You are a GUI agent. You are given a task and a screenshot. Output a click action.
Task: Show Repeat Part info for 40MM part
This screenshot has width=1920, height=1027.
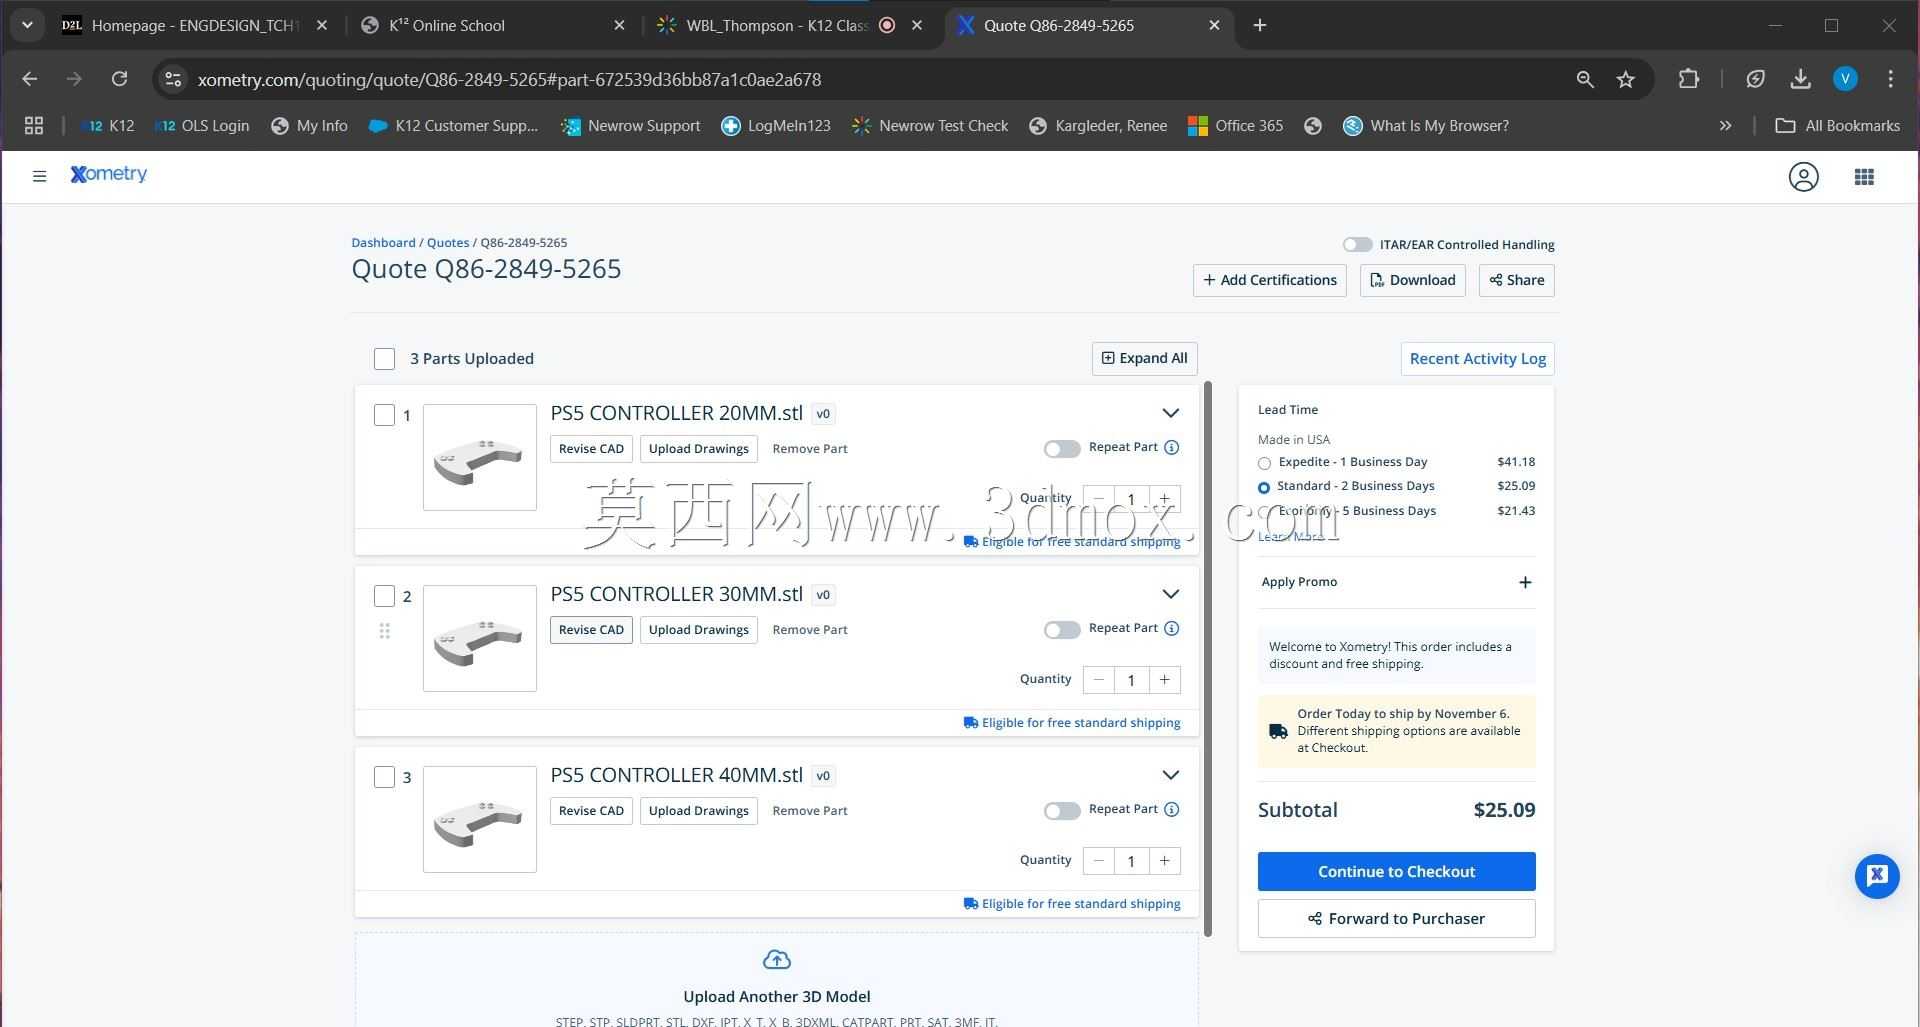pos(1172,809)
